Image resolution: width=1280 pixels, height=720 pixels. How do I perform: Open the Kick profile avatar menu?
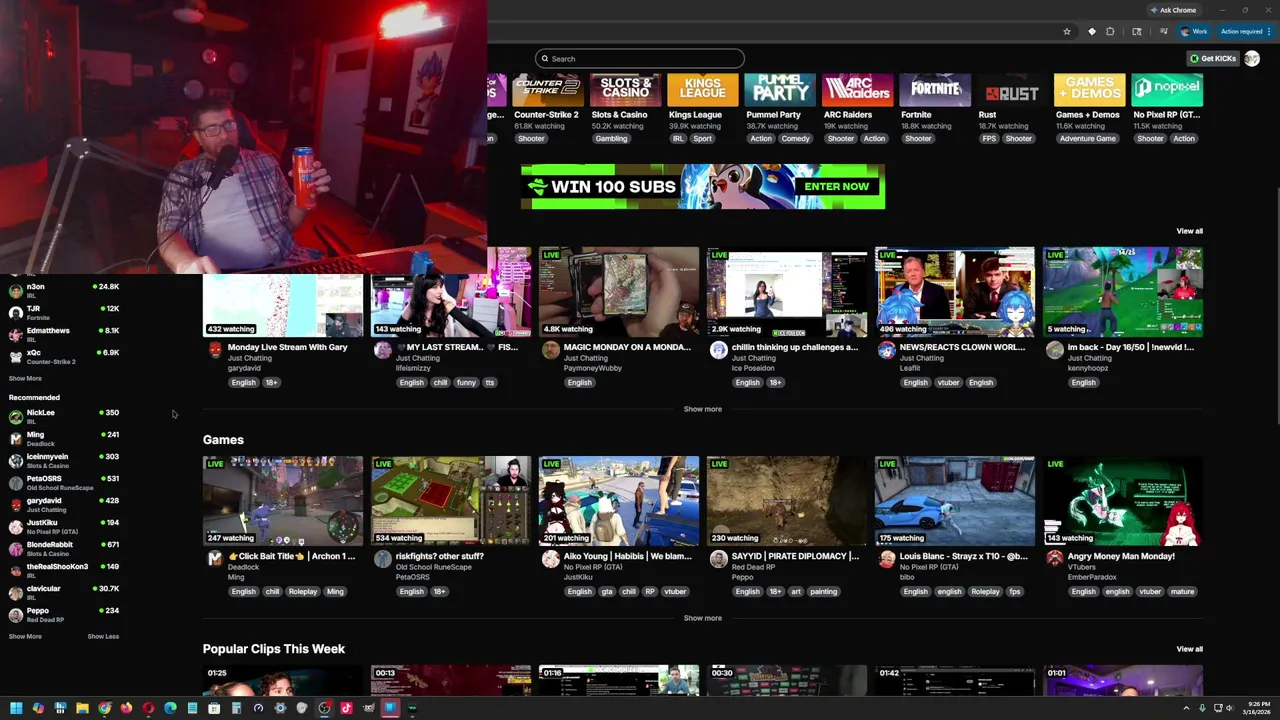1252,58
